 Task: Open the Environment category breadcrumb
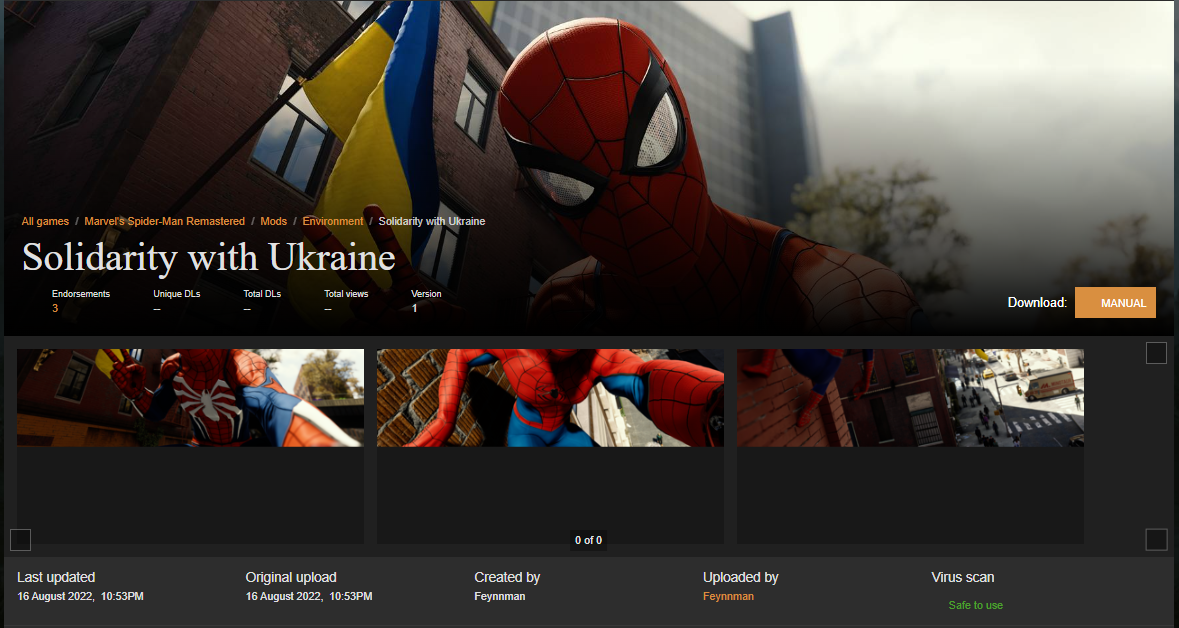[x=333, y=221]
